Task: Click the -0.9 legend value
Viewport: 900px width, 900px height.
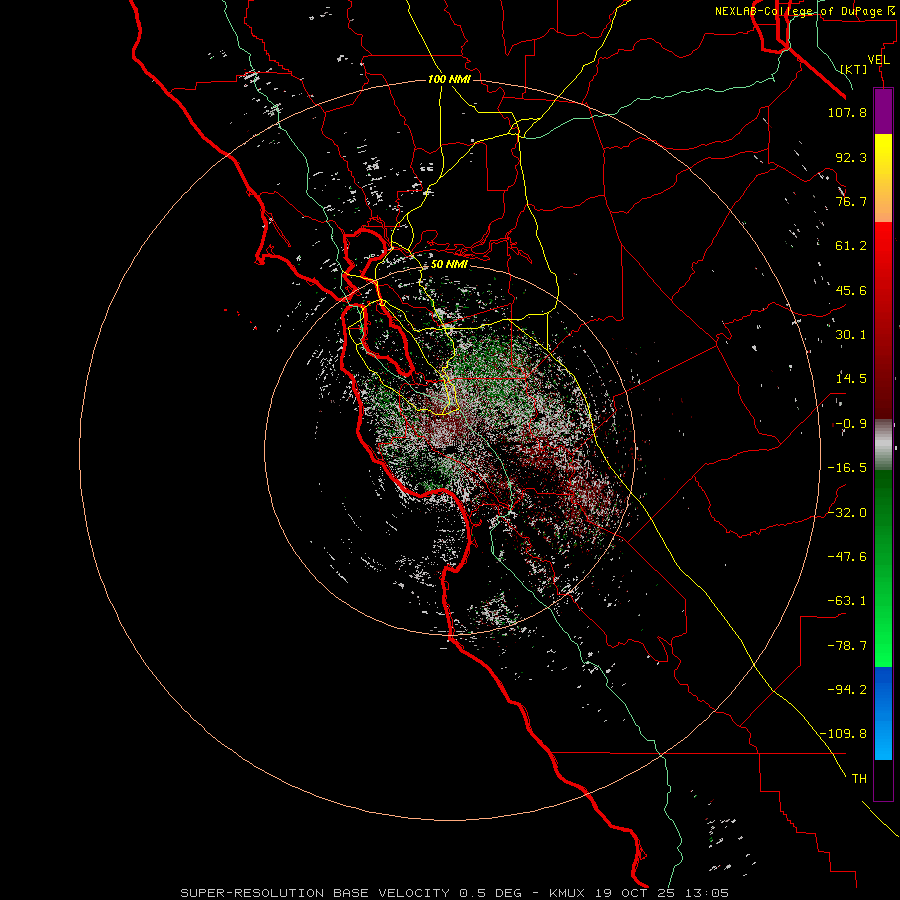Action: point(851,424)
